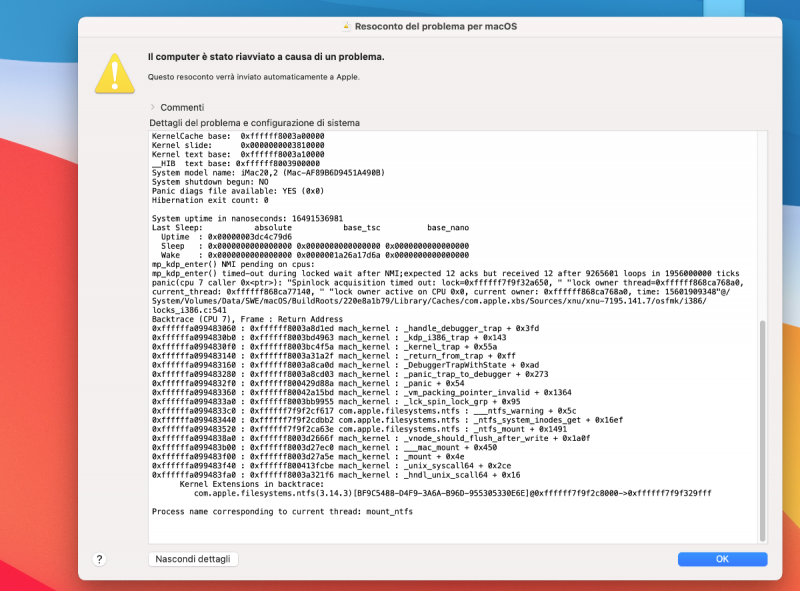This screenshot has height=591, width=800.
Task: Click the '_ntfs_mount + 0x1491' row
Action: tap(360, 429)
